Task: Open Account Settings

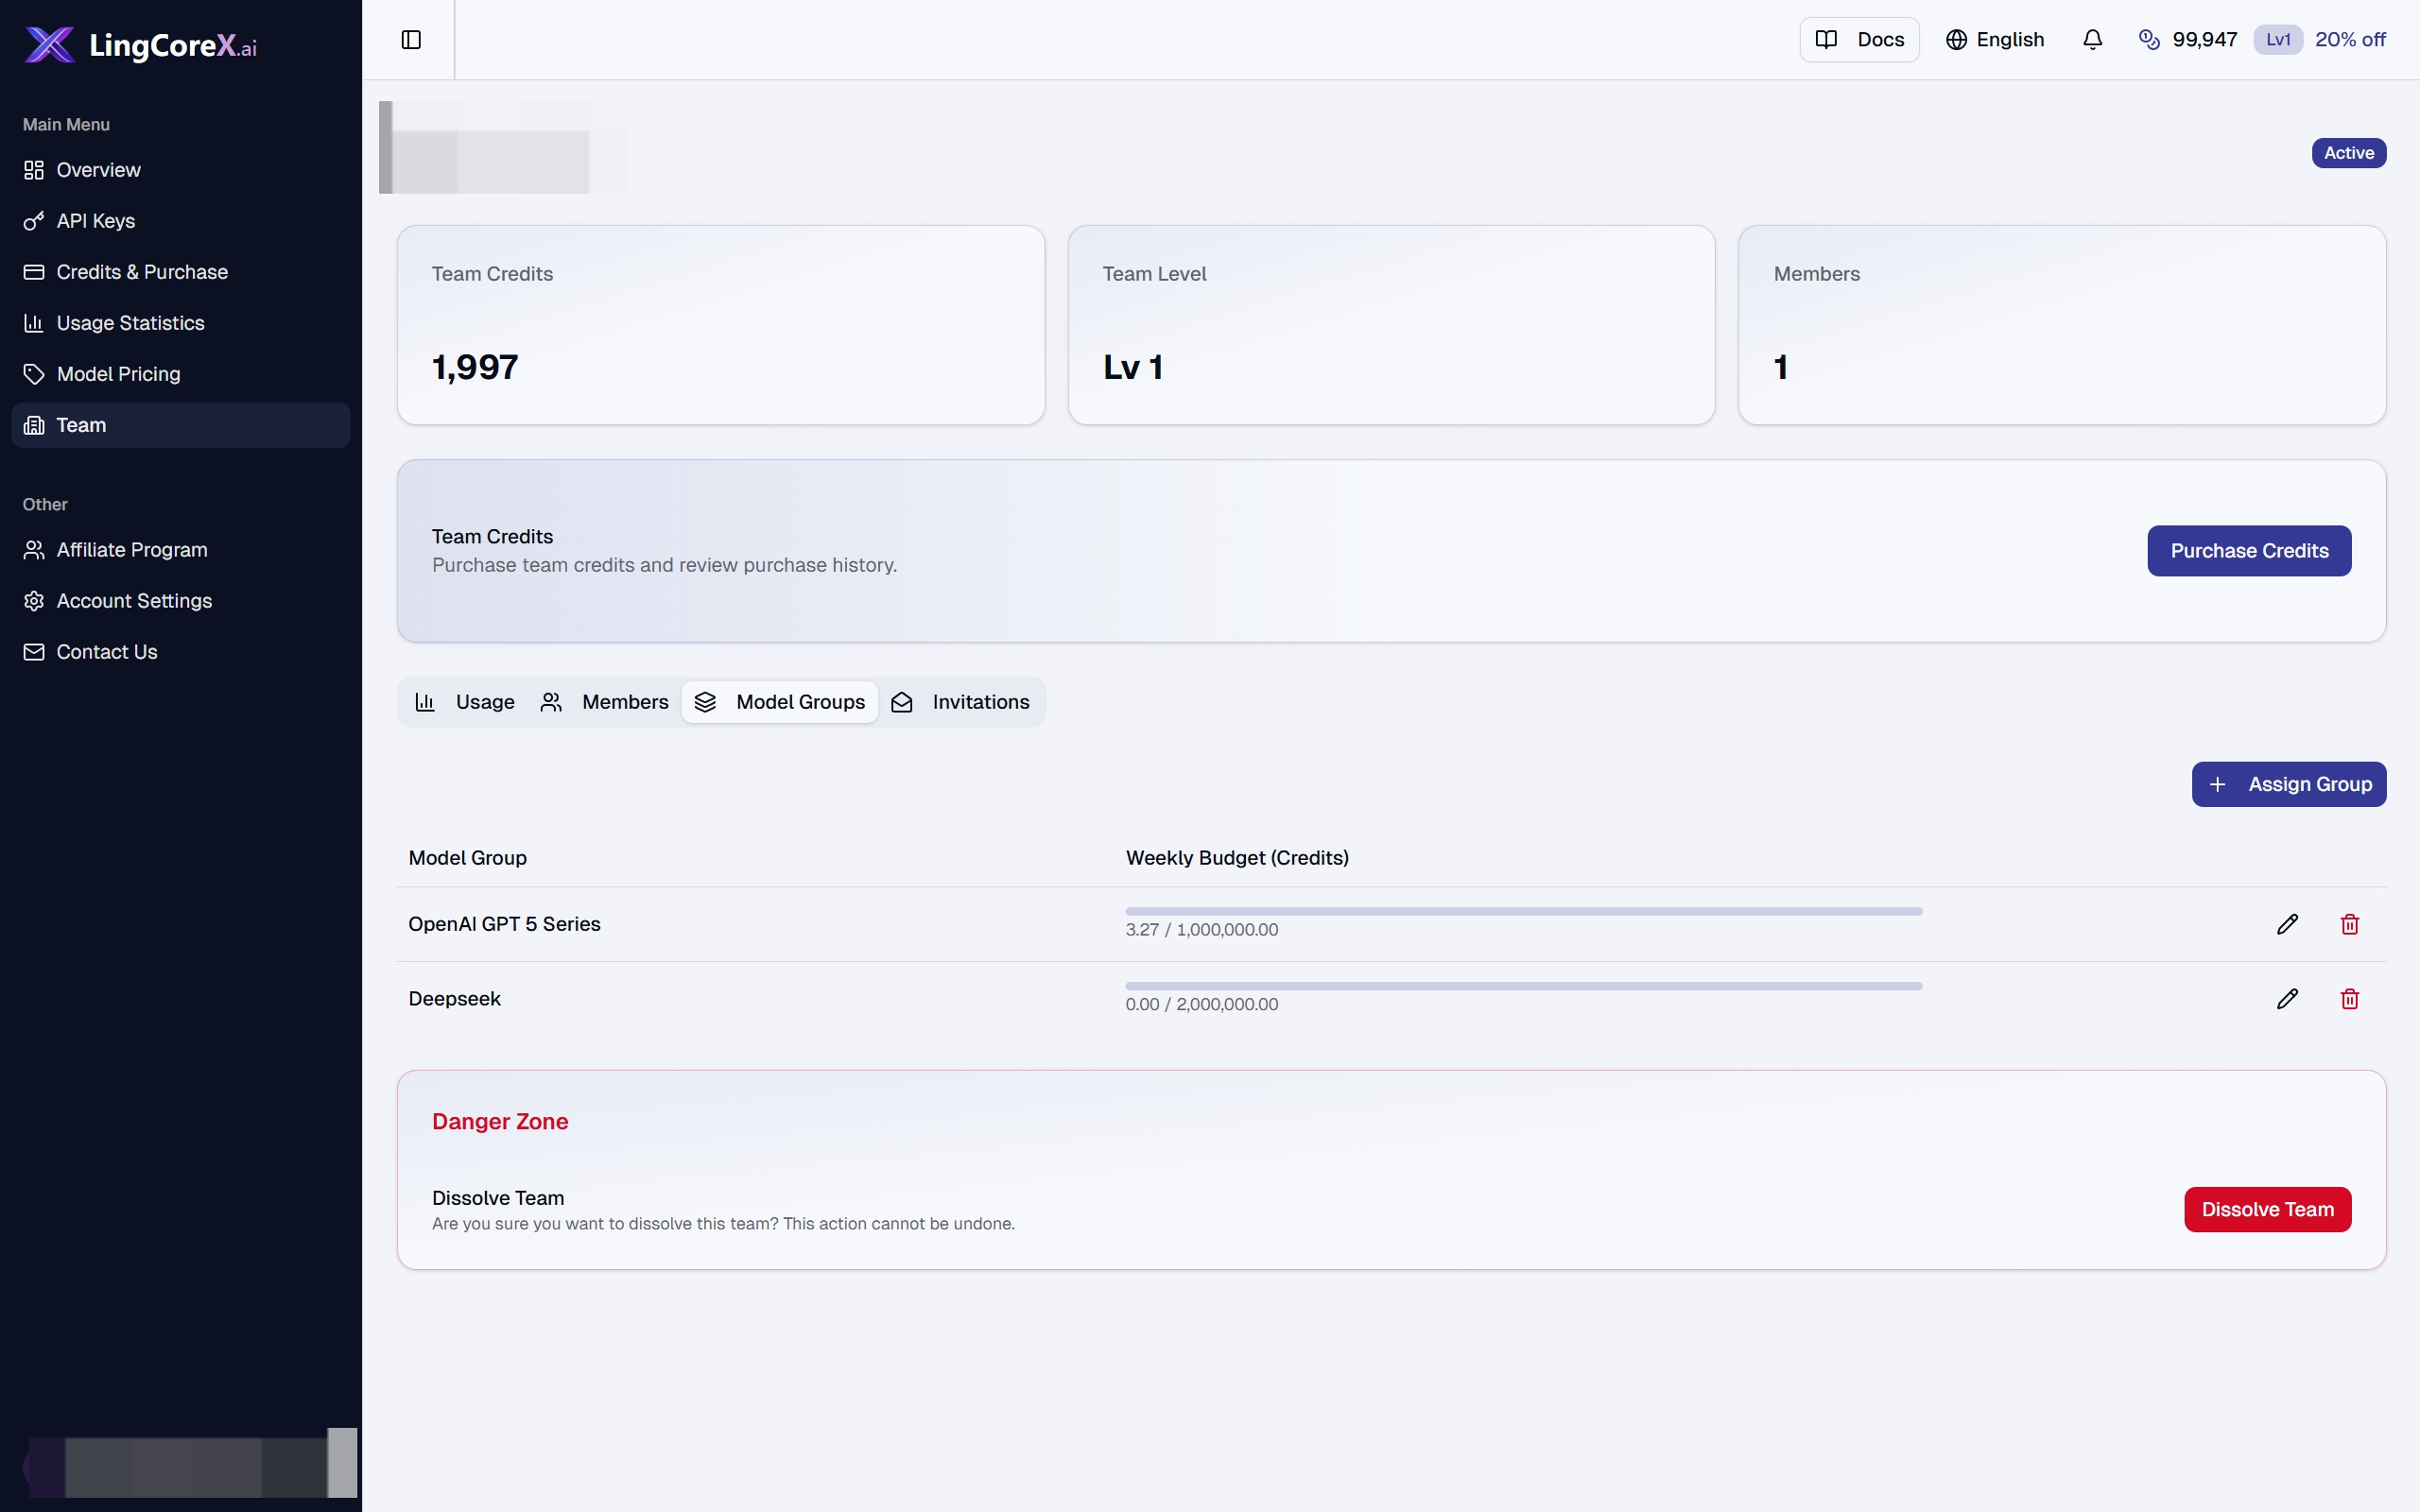Action: click(181, 601)
